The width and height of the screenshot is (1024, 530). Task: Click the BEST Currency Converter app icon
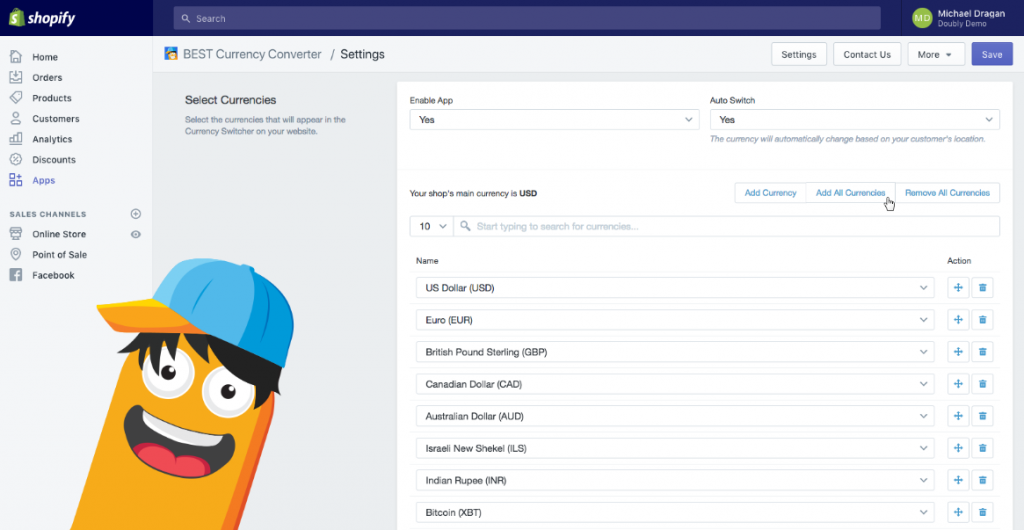pyautogui.click(x=171, y=54)
